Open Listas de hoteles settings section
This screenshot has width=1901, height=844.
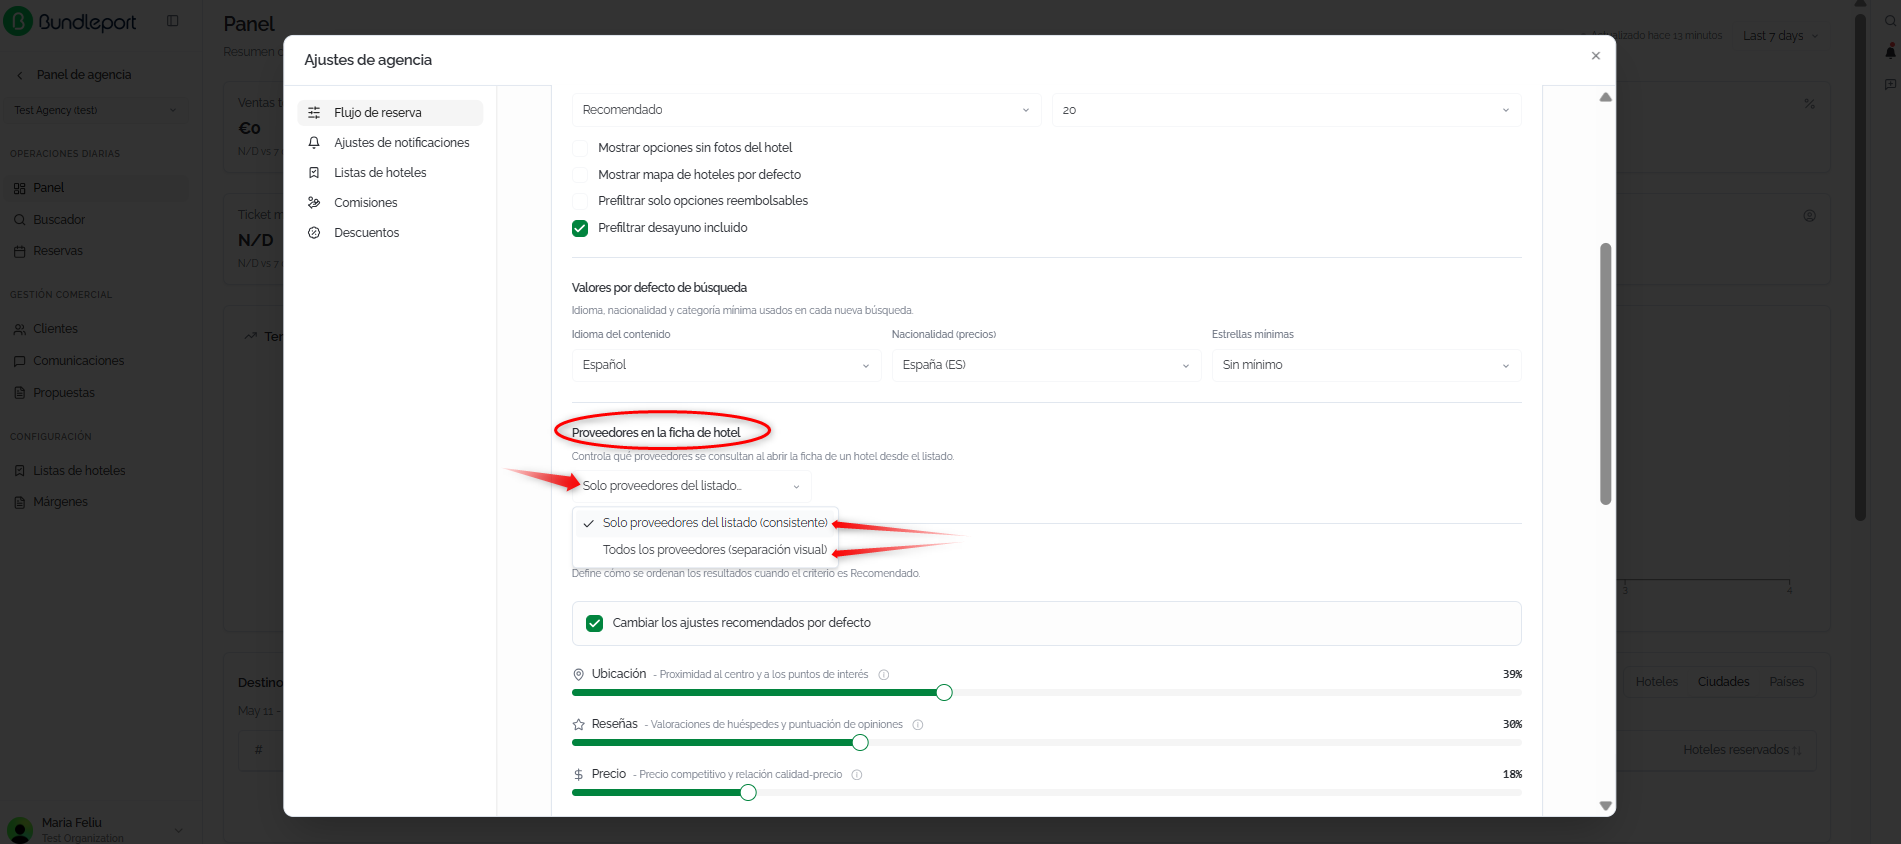(390, 173)
